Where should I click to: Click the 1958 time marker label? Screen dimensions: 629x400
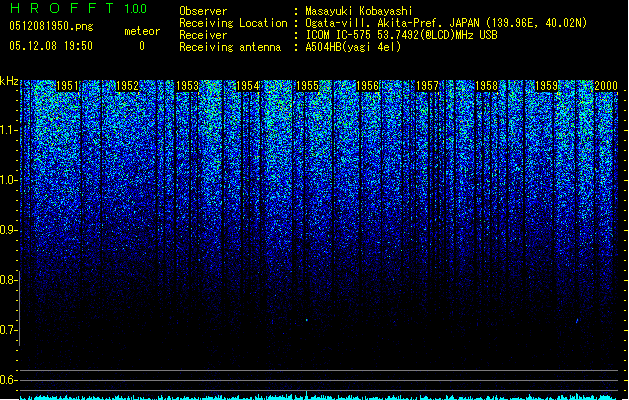tap(487, 86)
